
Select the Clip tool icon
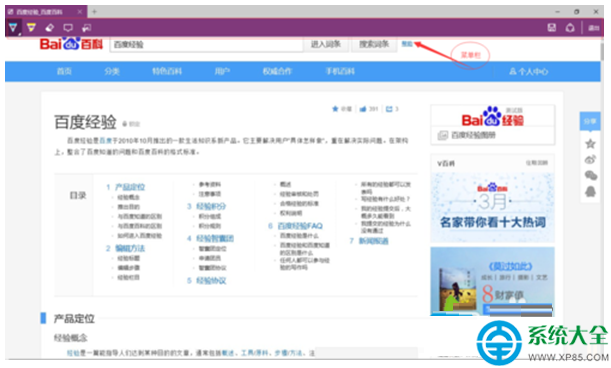coord(87,28)
